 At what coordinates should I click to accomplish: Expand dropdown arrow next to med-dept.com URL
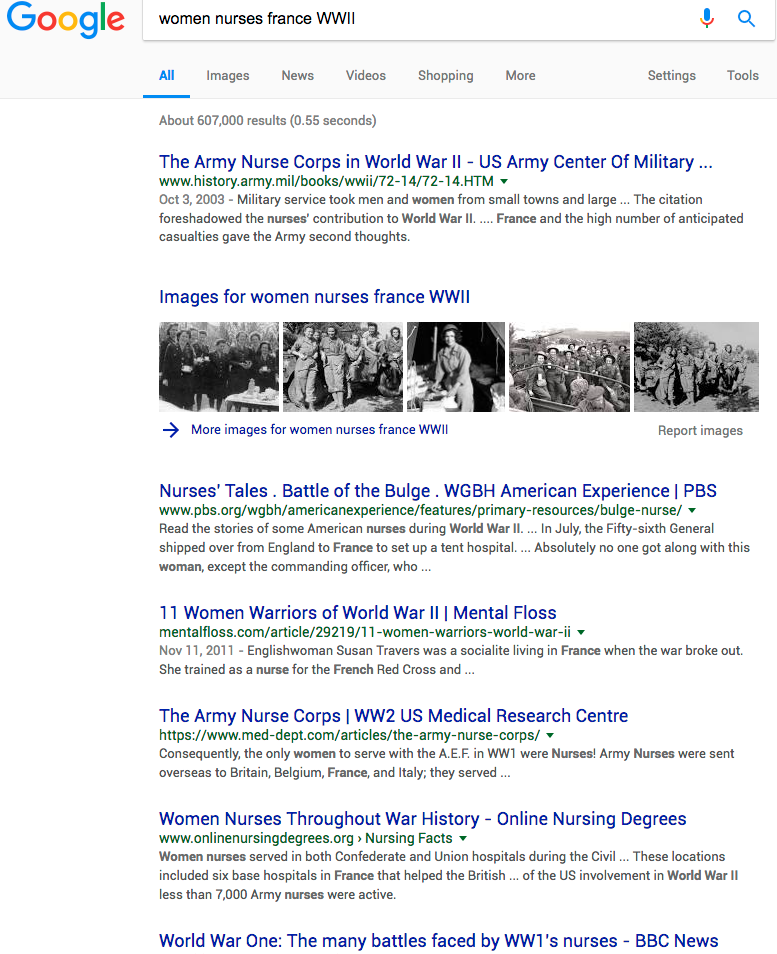550,736
